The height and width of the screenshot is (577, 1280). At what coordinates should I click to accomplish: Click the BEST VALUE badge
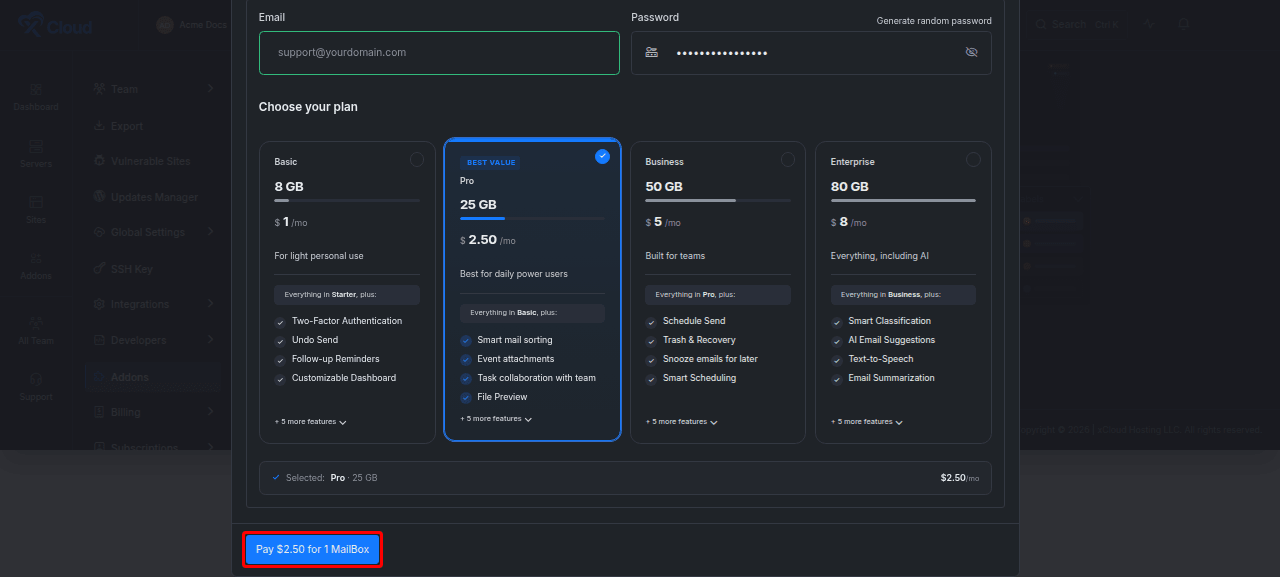(490, 162)
